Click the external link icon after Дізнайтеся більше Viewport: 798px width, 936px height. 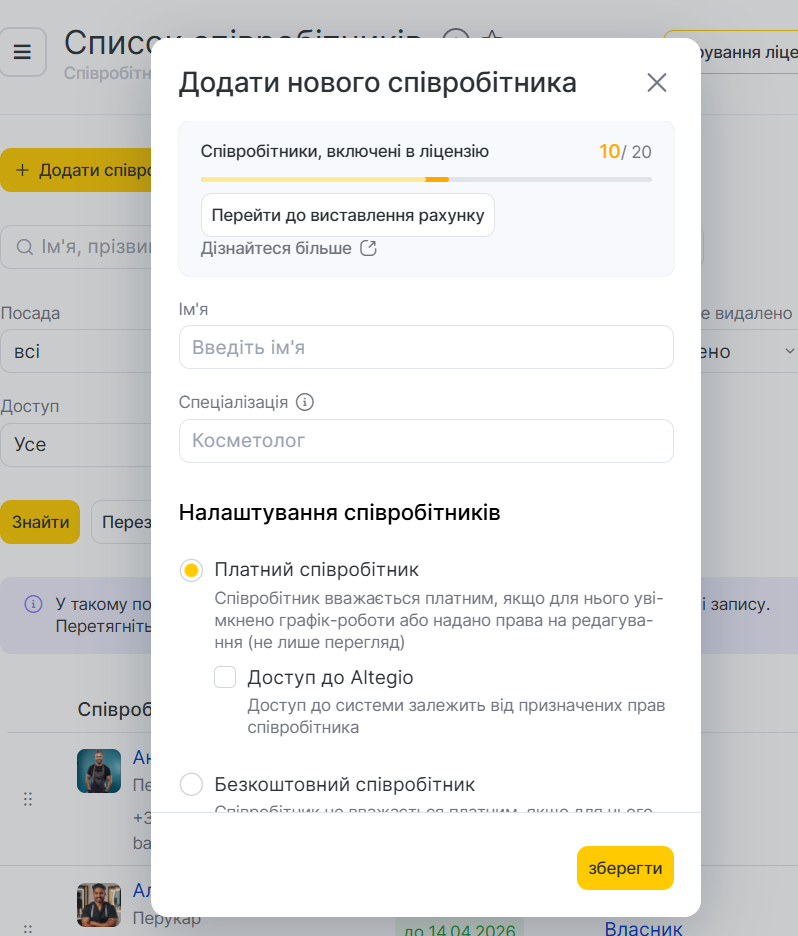tap(368, 248)
